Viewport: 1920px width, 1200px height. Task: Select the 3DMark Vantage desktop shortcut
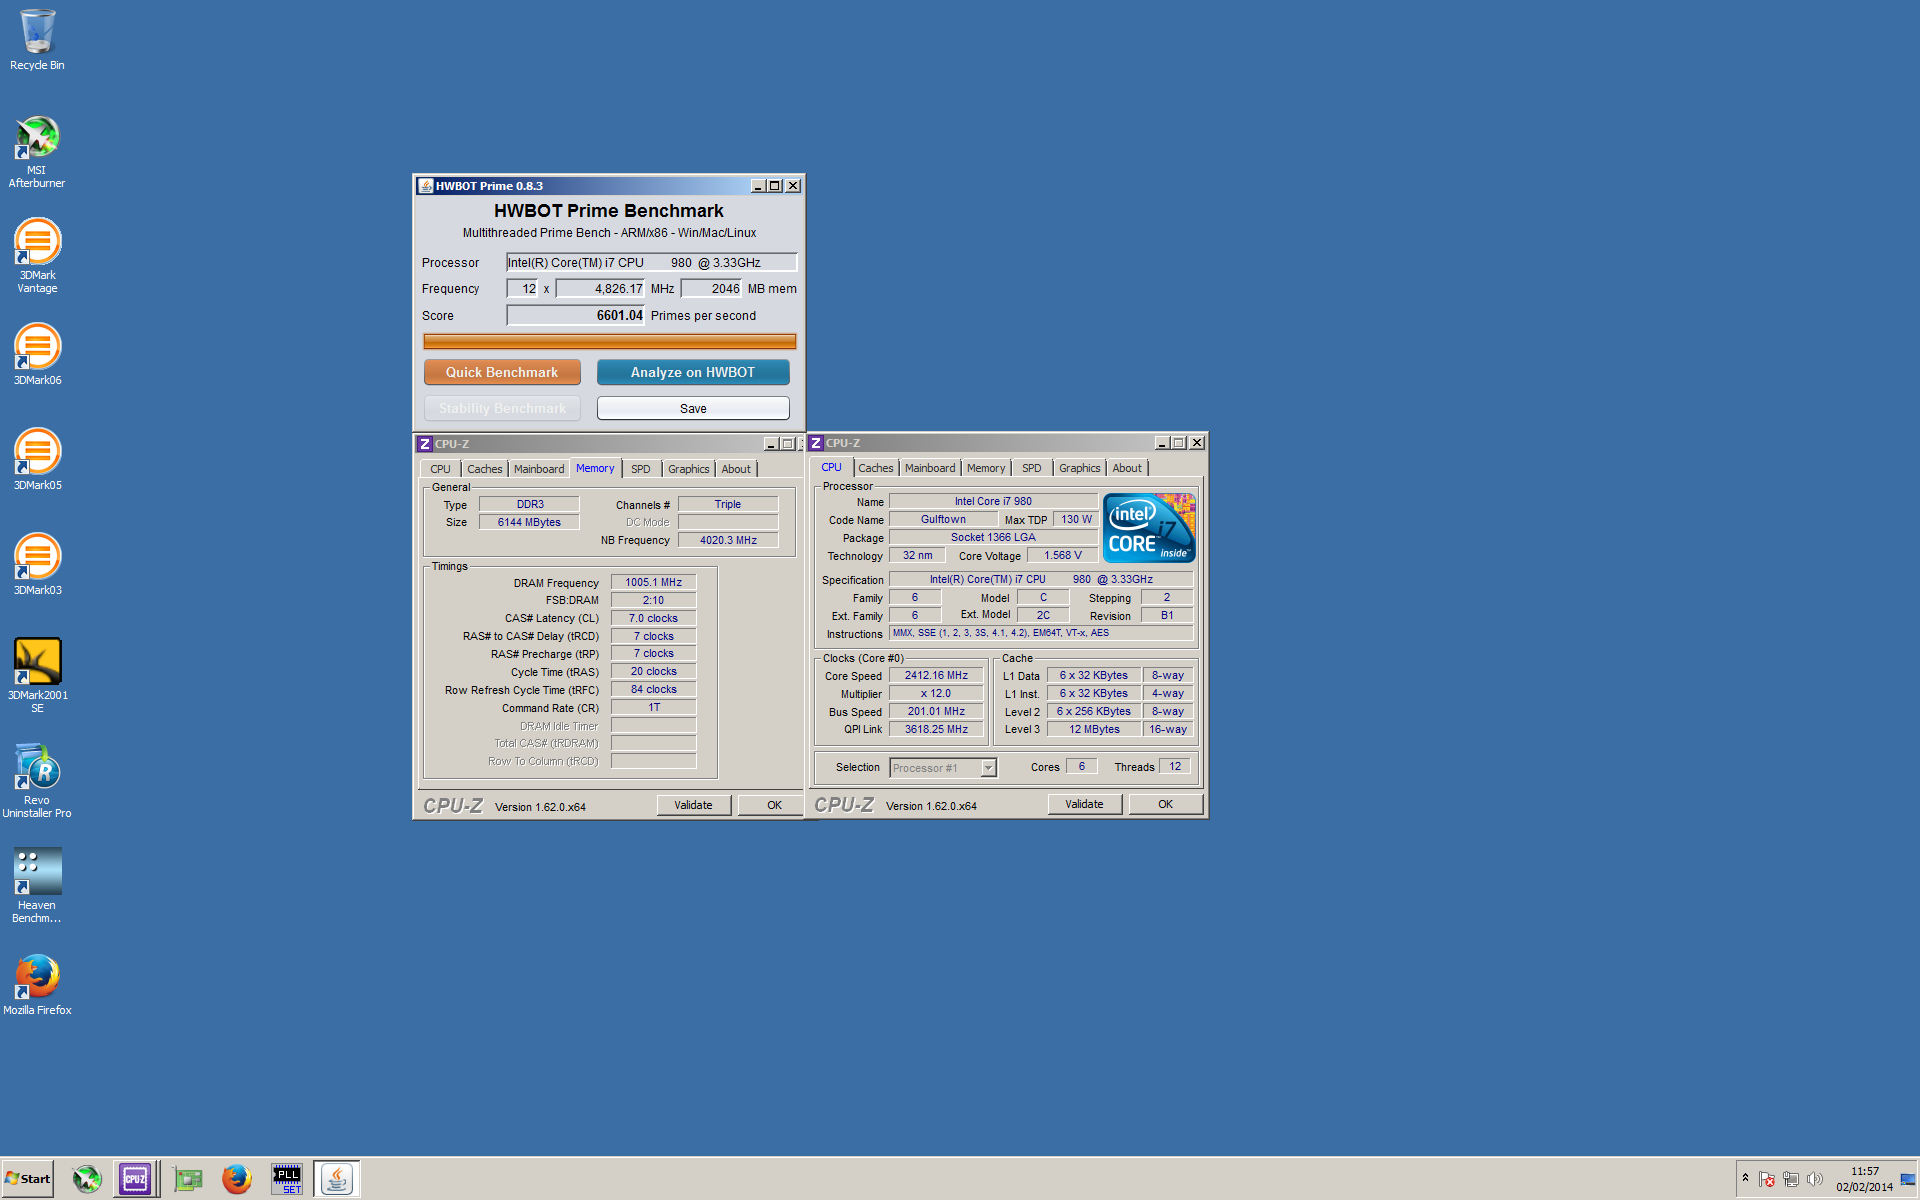tap(37, 256)
